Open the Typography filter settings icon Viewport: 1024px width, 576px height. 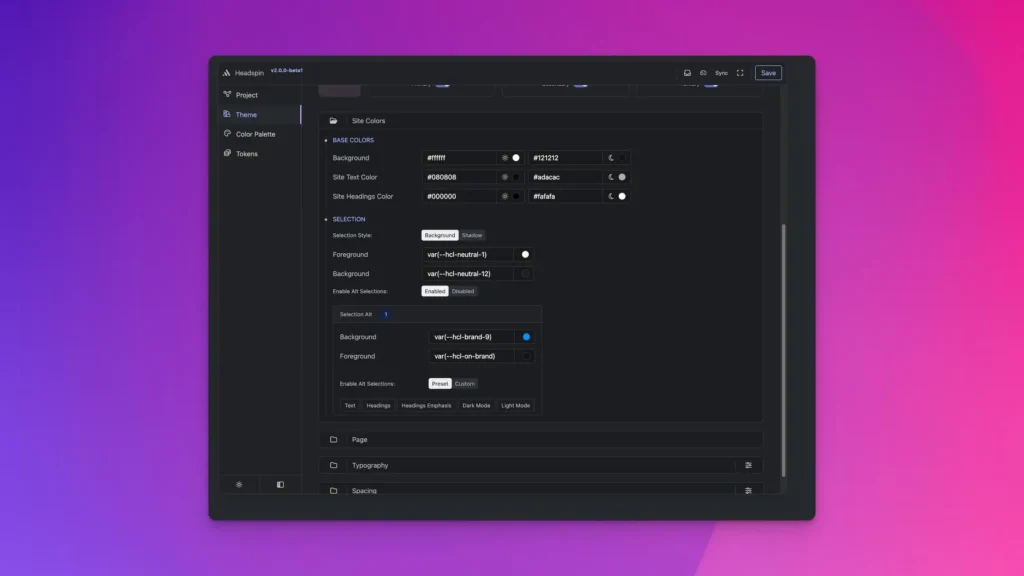coord(748,464)
